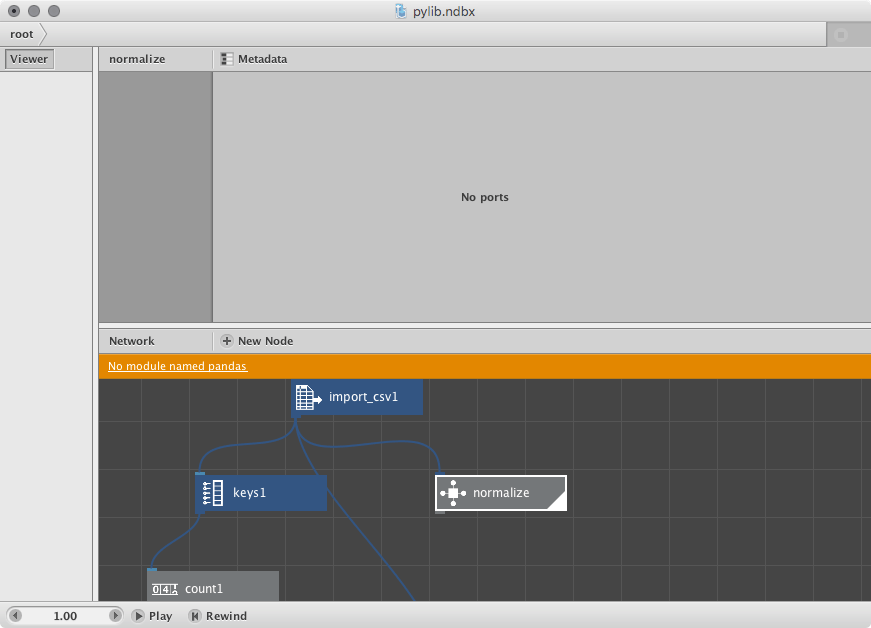The height and width of the screenshot is (628, 871).
Task: Click the Rewind playback icon
Action: (x=194, y=616)
